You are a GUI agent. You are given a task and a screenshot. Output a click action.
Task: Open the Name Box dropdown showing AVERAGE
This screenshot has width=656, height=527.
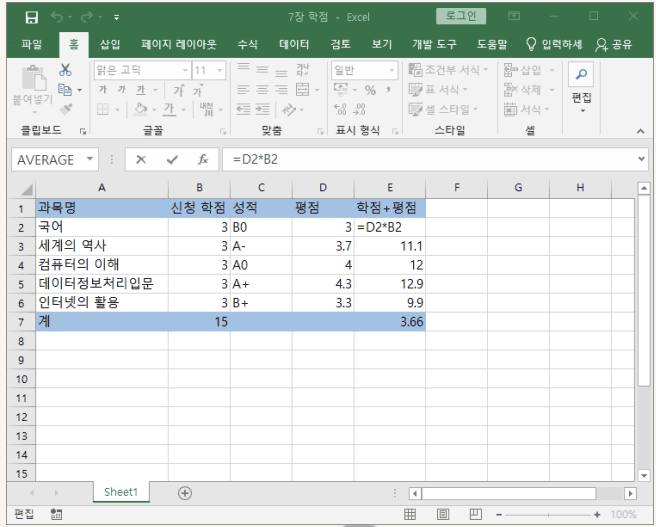(91, 159)
